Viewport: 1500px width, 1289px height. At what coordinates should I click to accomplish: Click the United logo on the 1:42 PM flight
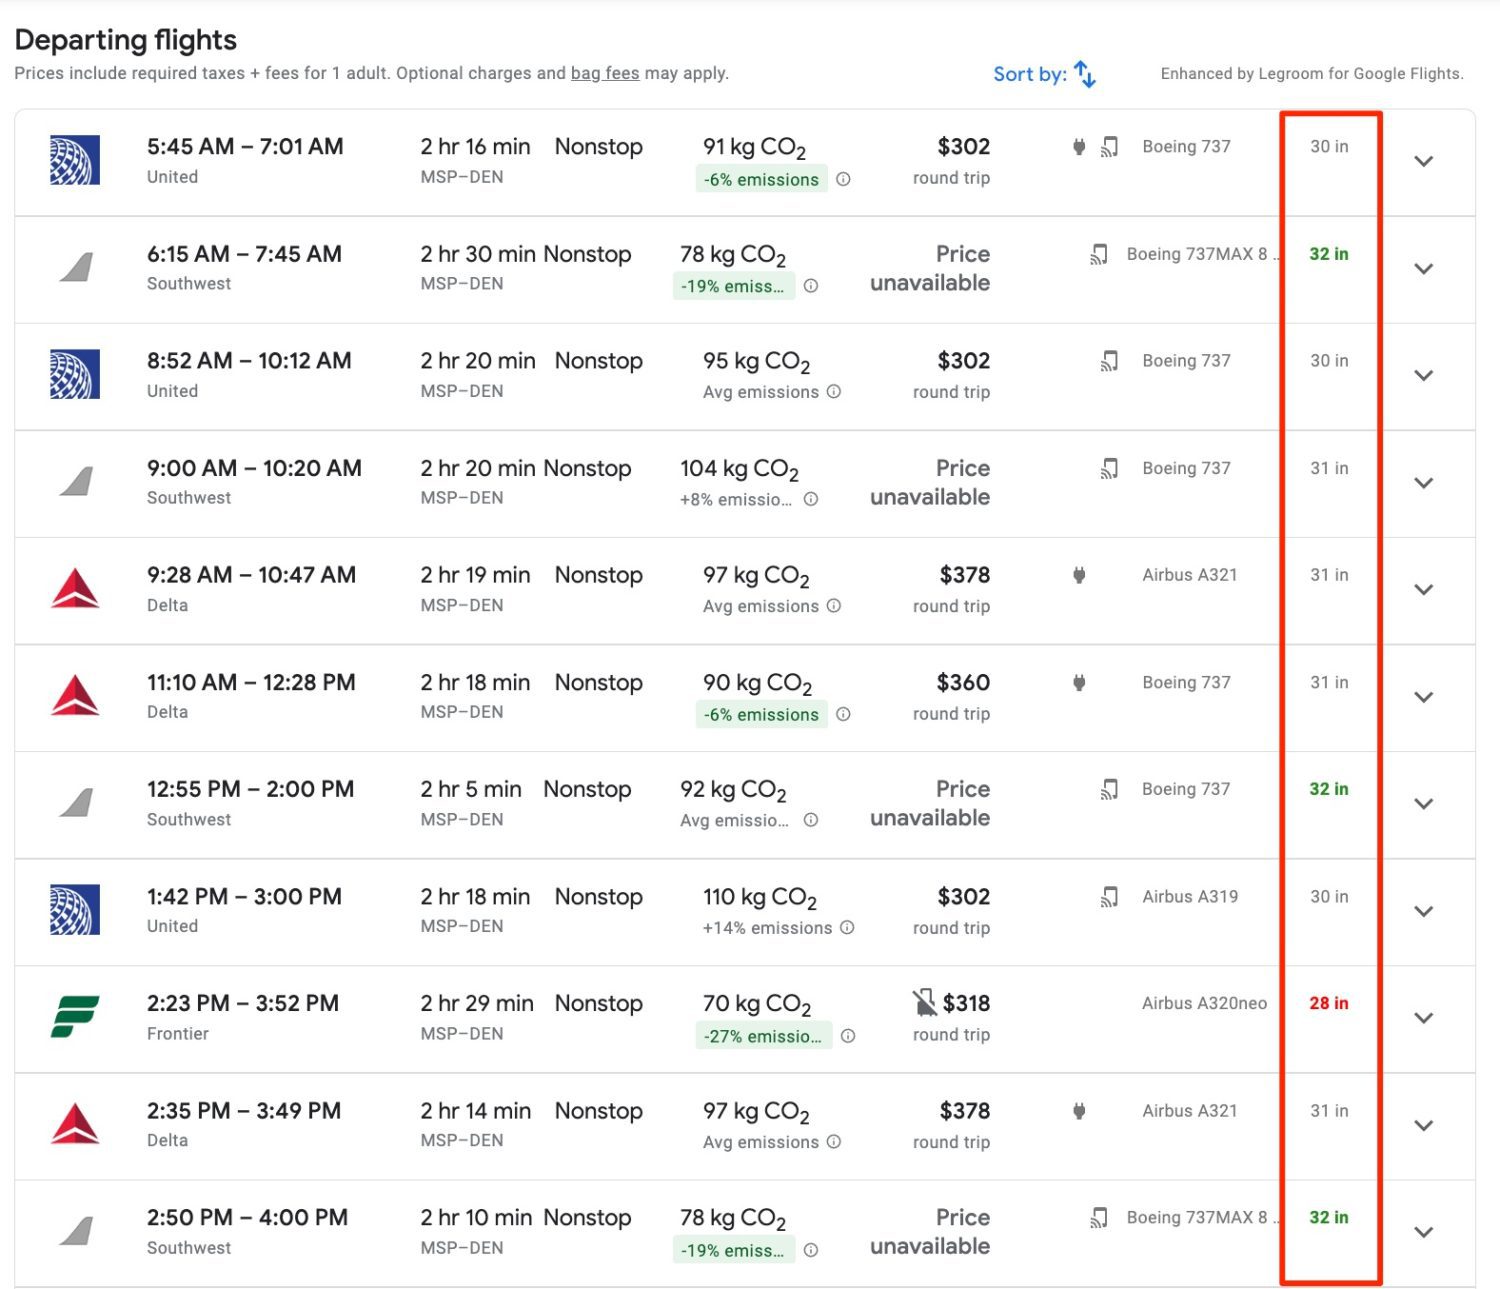[x=74, y=910]
